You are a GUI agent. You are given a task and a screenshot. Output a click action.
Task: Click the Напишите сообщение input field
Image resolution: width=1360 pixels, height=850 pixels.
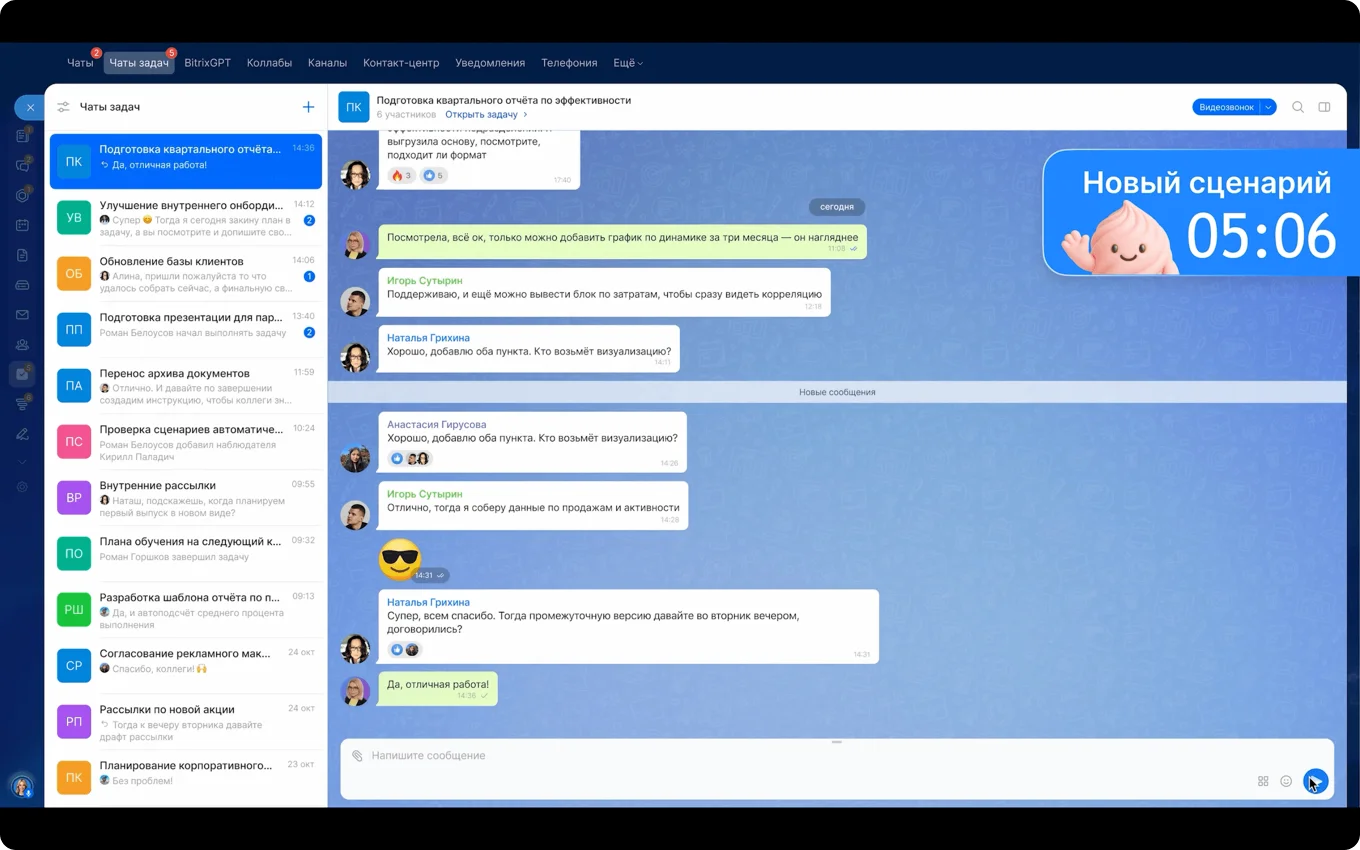tap(800, 756)
